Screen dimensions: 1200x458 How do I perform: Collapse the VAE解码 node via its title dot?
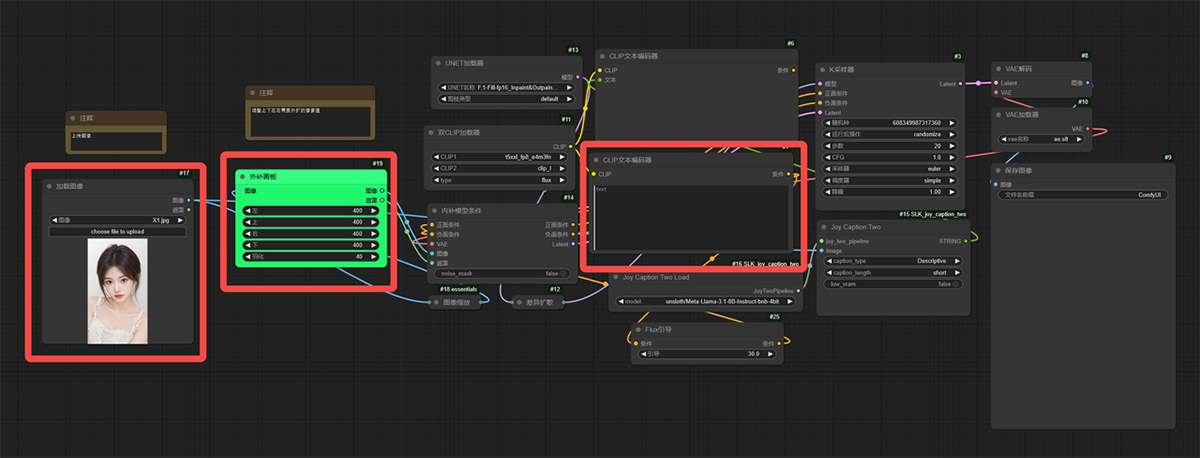tap(998, 69)
